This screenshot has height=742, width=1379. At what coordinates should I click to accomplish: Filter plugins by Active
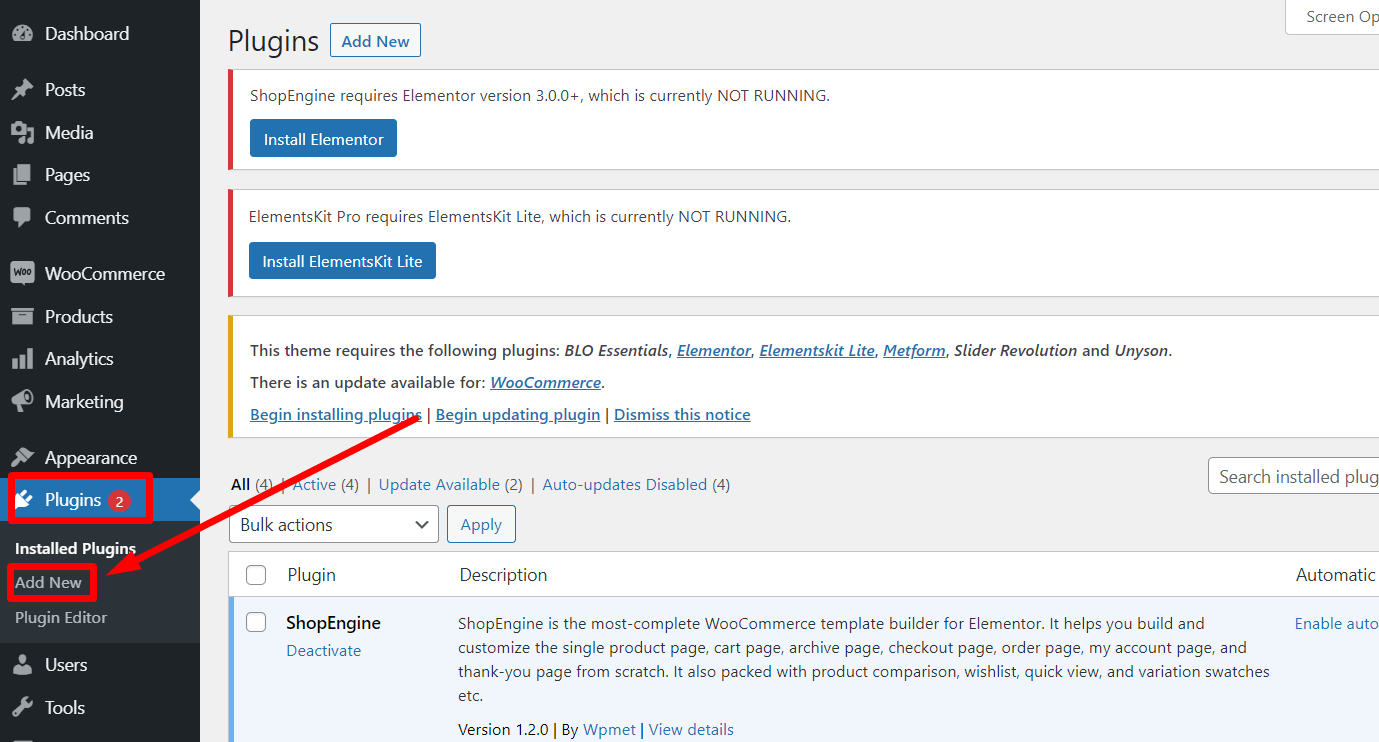[314, 484]
